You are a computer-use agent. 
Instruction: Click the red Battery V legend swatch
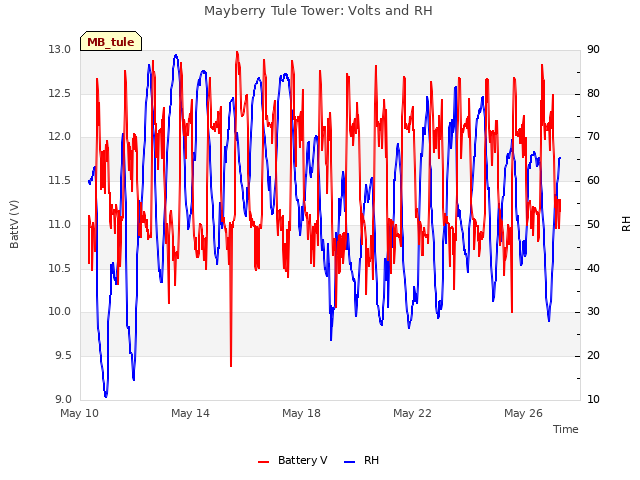click(x=264, y=462)
